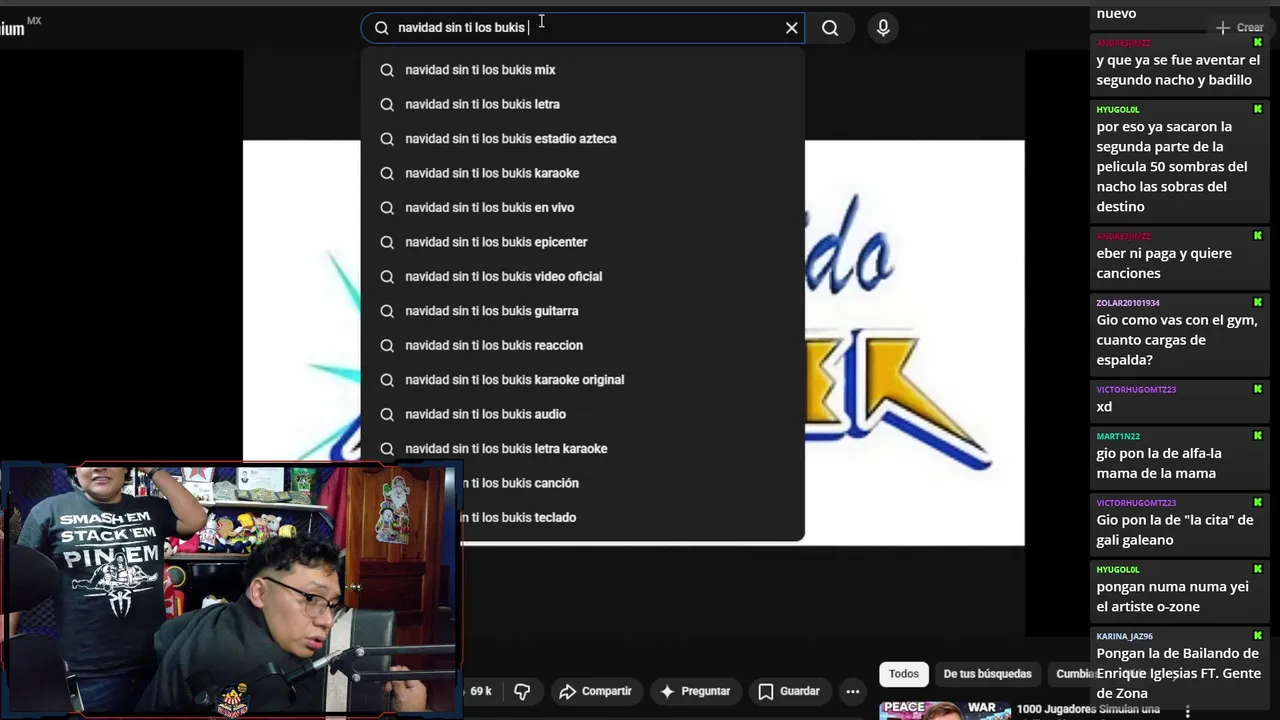Click magnifier icon beside 'bukis audio' suggestion
Image resolution: width=1280 pixels, height=720 pixels.
tap(387, 414)
